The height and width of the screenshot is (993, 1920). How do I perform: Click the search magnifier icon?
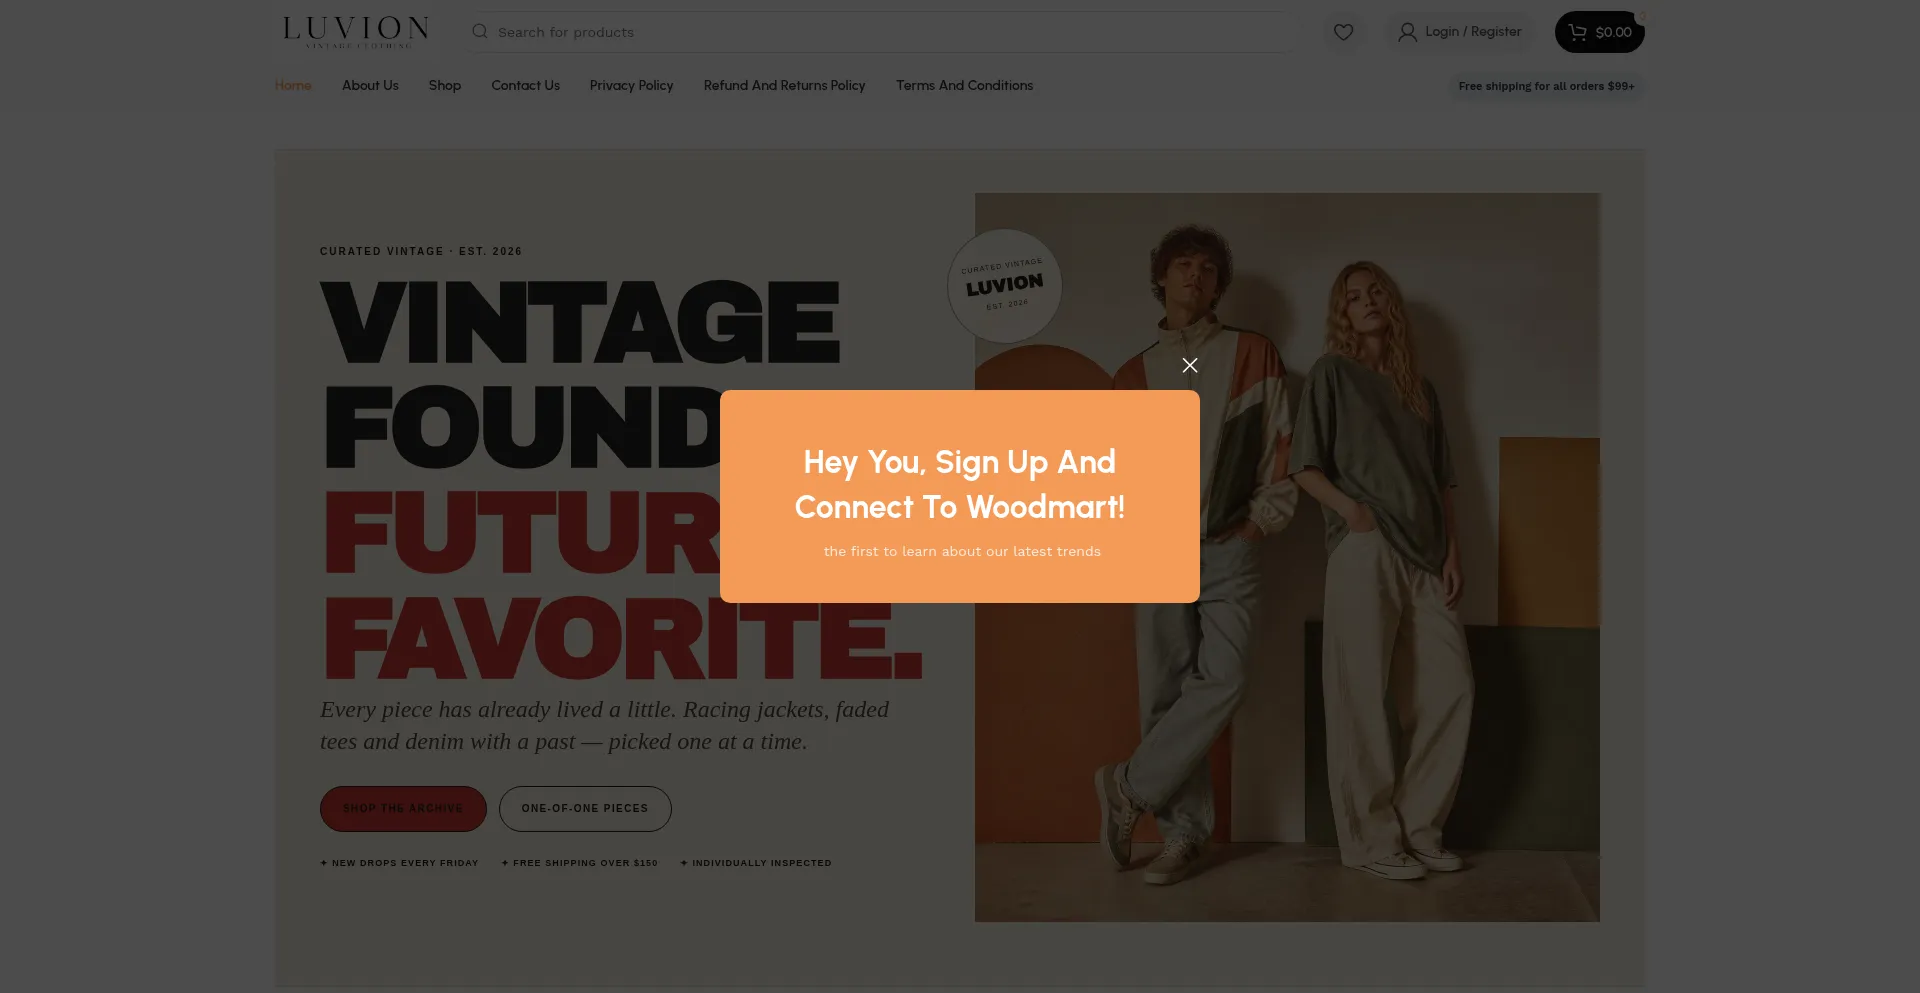click(x=480, y=32)
